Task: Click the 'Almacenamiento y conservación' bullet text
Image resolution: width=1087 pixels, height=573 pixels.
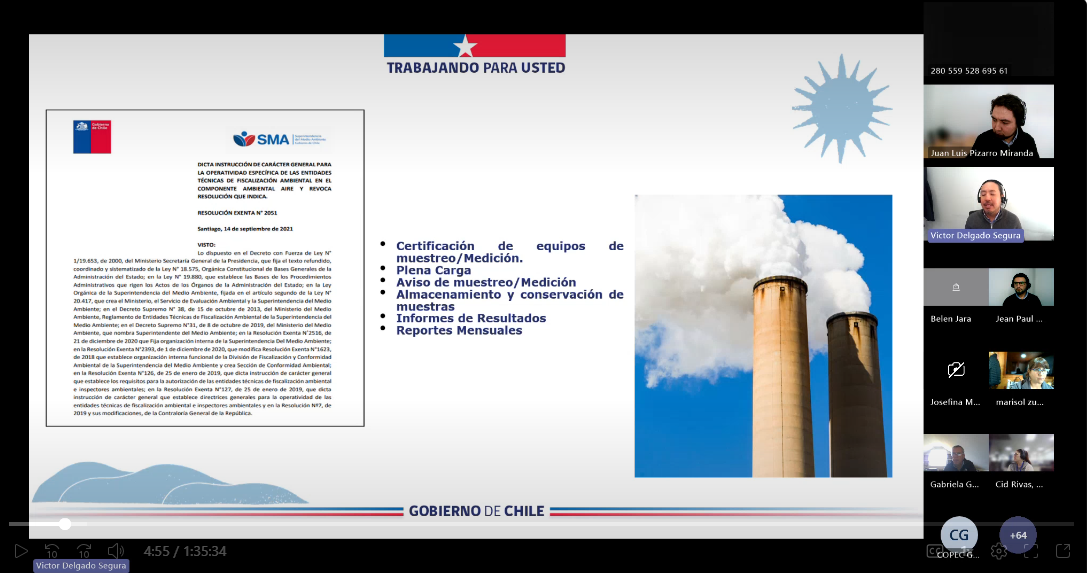Action: [x=510, y=300]
